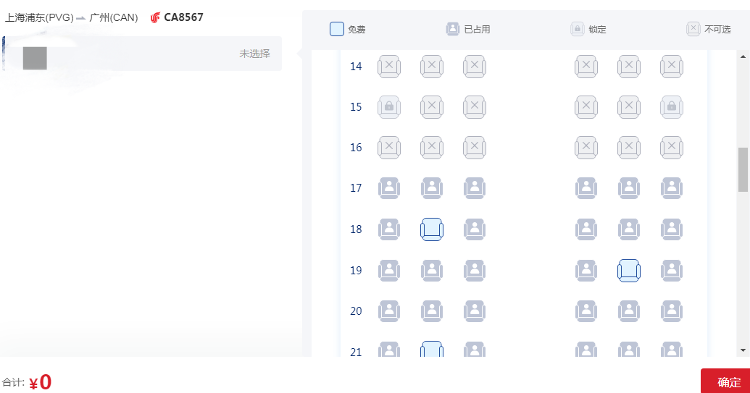
Task: Click the occupied leftmost seat in row 17
Action: [389, 188]
